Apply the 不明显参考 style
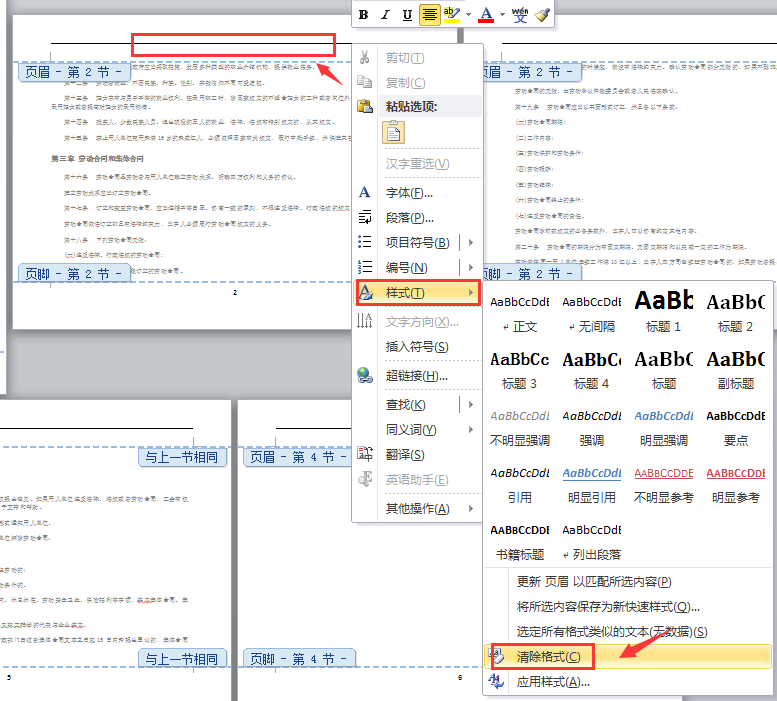This screenshot has height=701, width=777. 664,485
